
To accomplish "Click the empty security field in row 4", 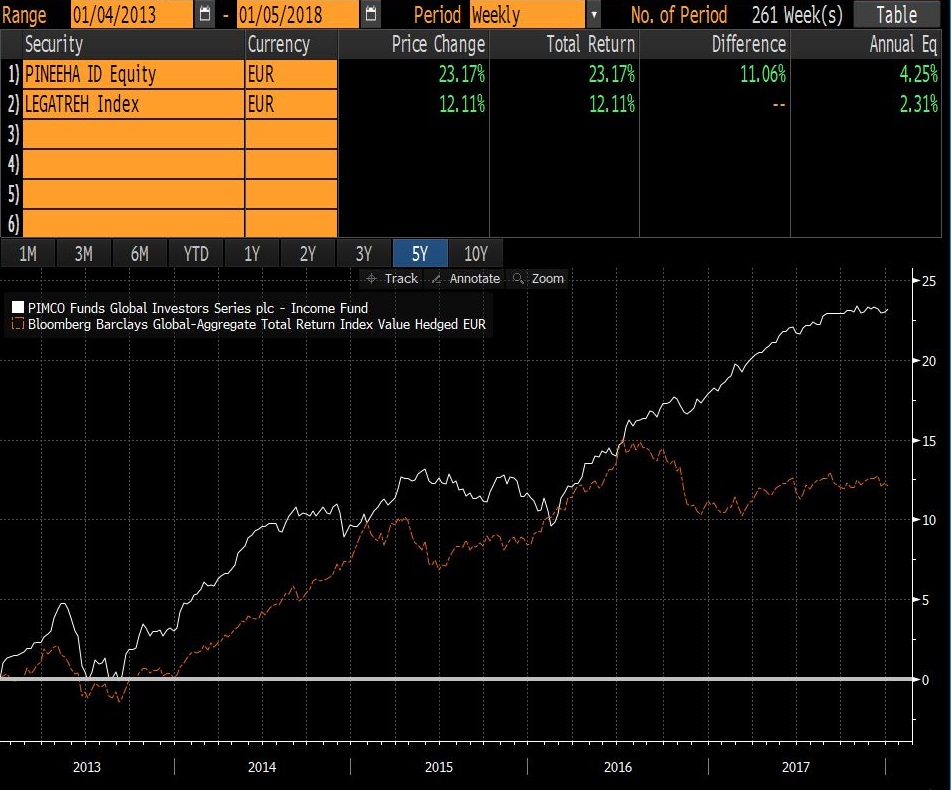I will (x=133, y=164).
